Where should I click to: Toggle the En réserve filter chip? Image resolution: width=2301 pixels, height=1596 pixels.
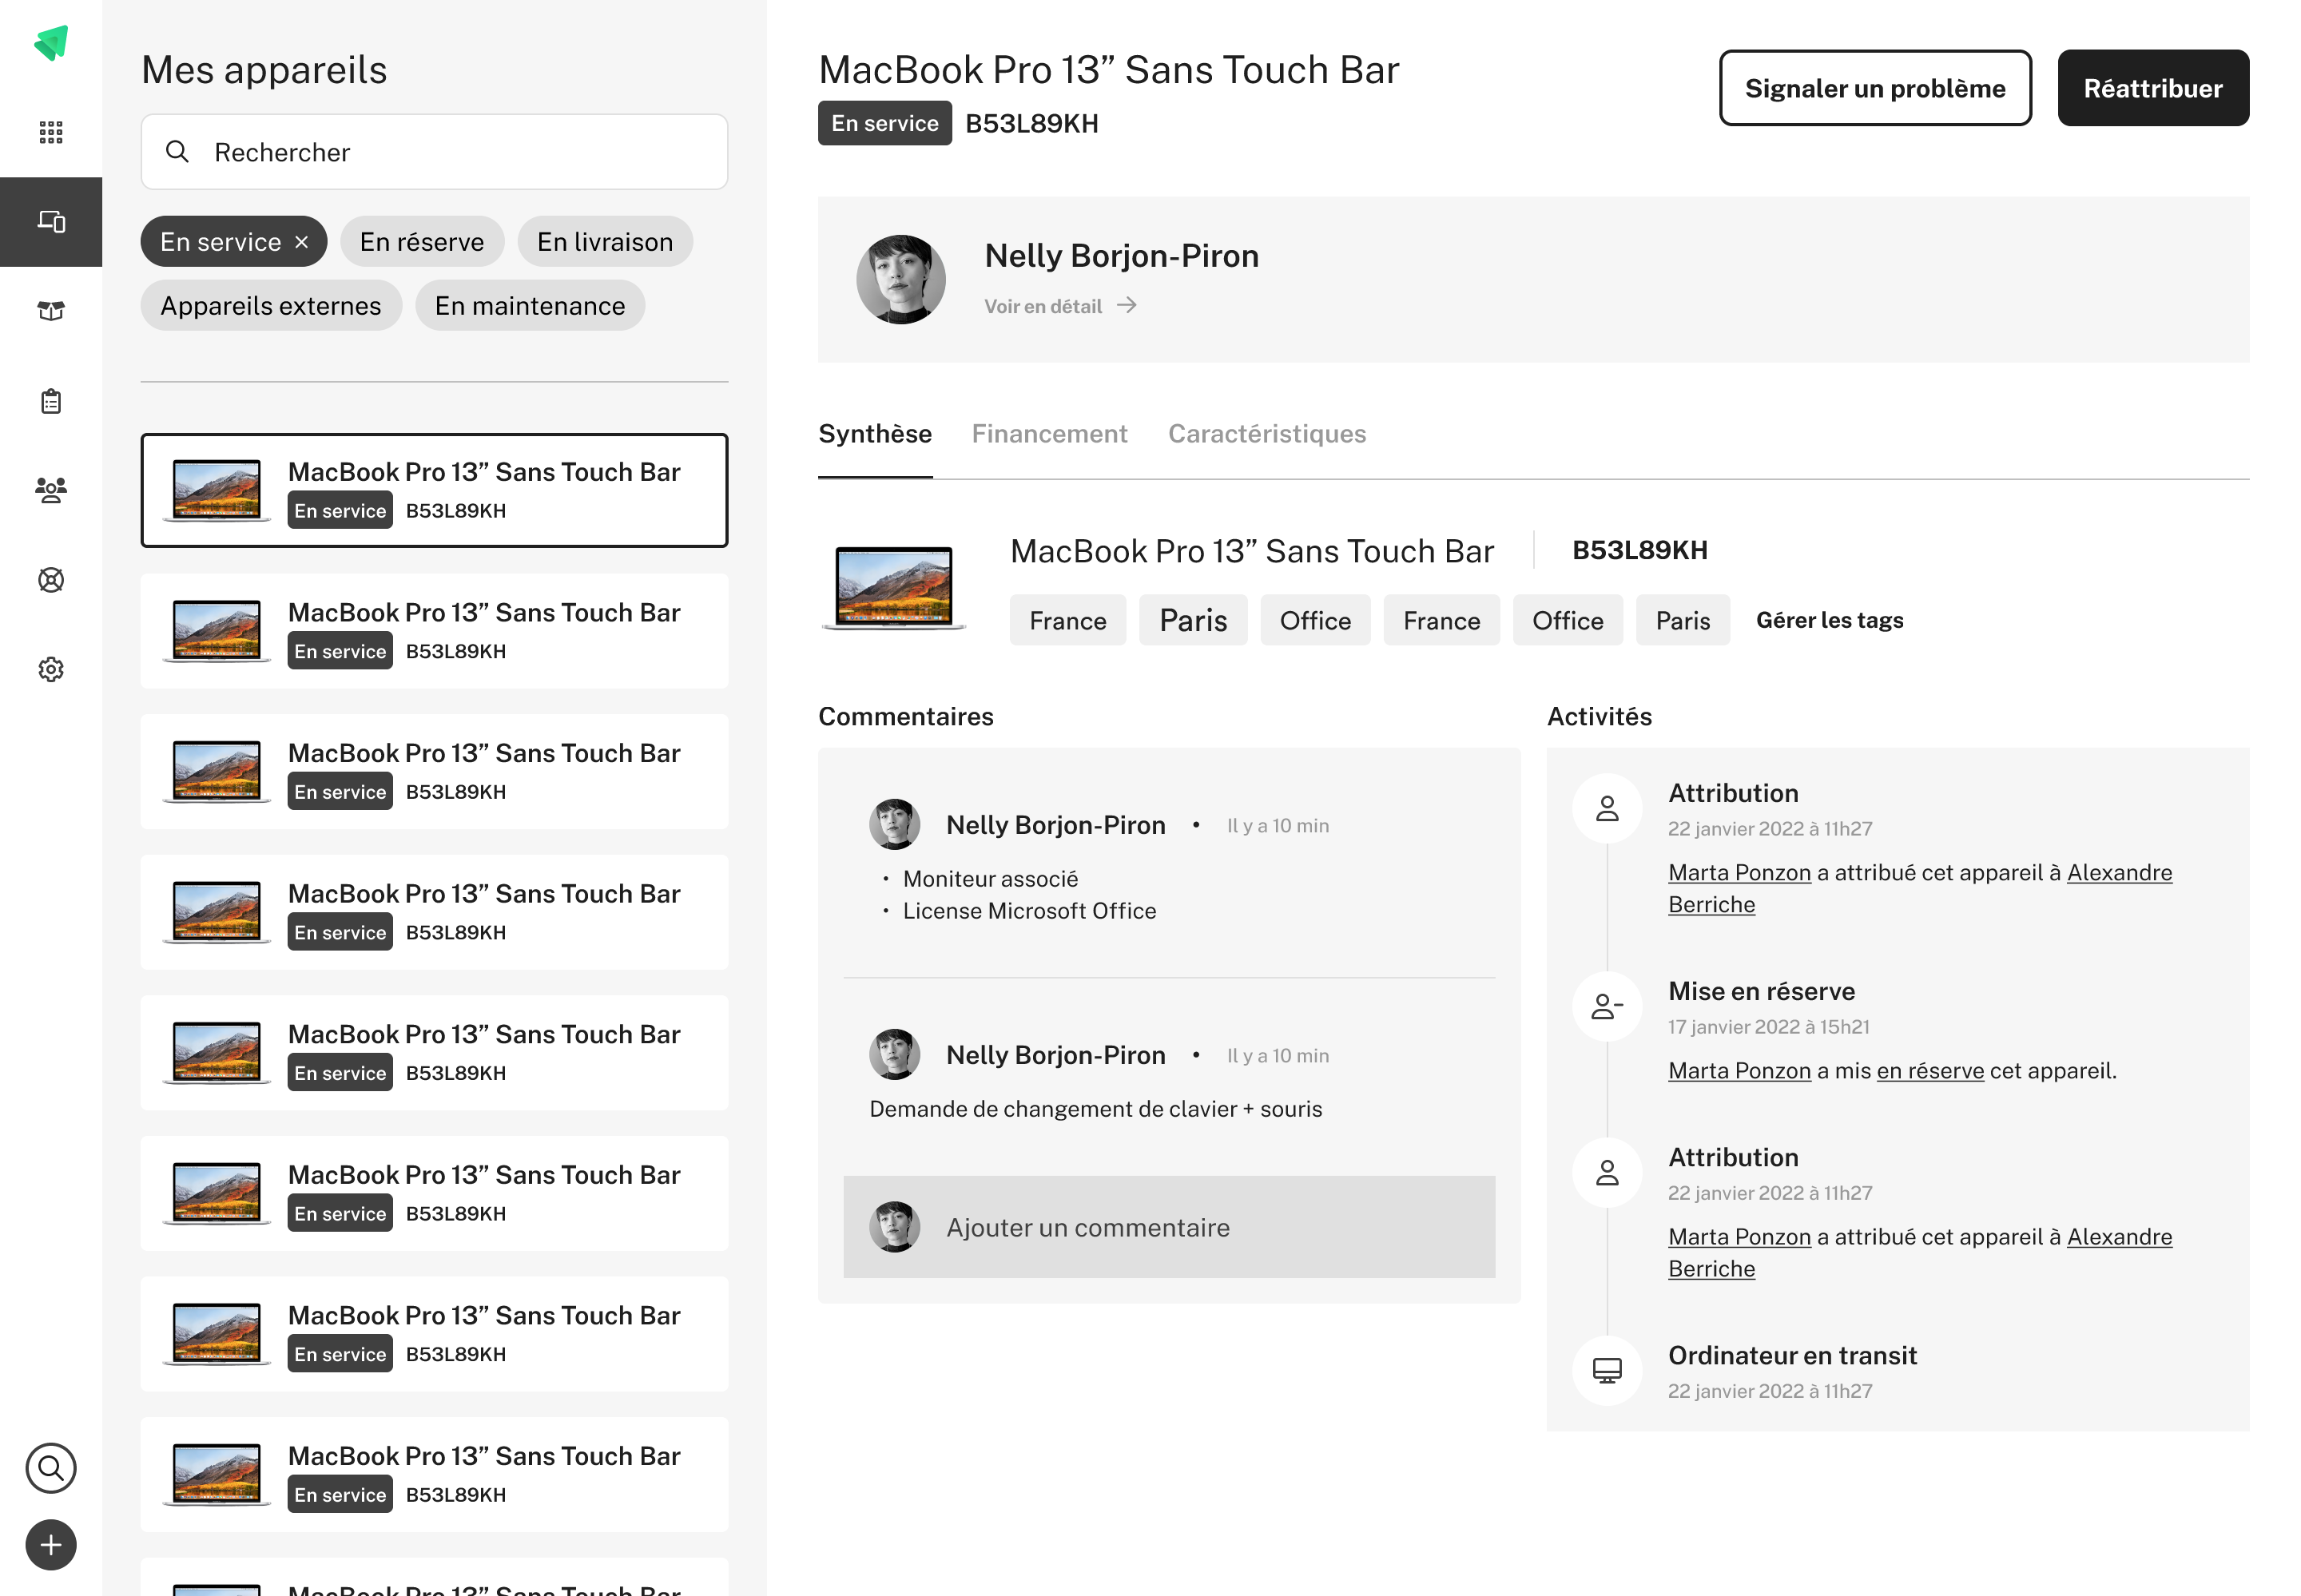pyautogui.click(x=422, y=242)
